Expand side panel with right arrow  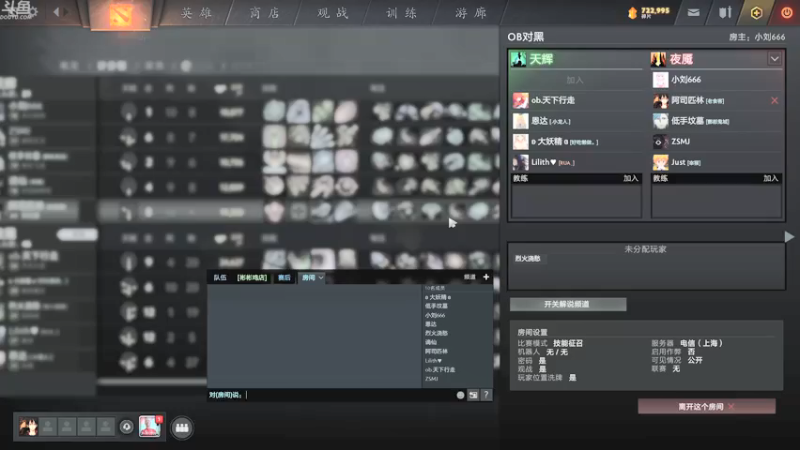click(x=789, y=237)
